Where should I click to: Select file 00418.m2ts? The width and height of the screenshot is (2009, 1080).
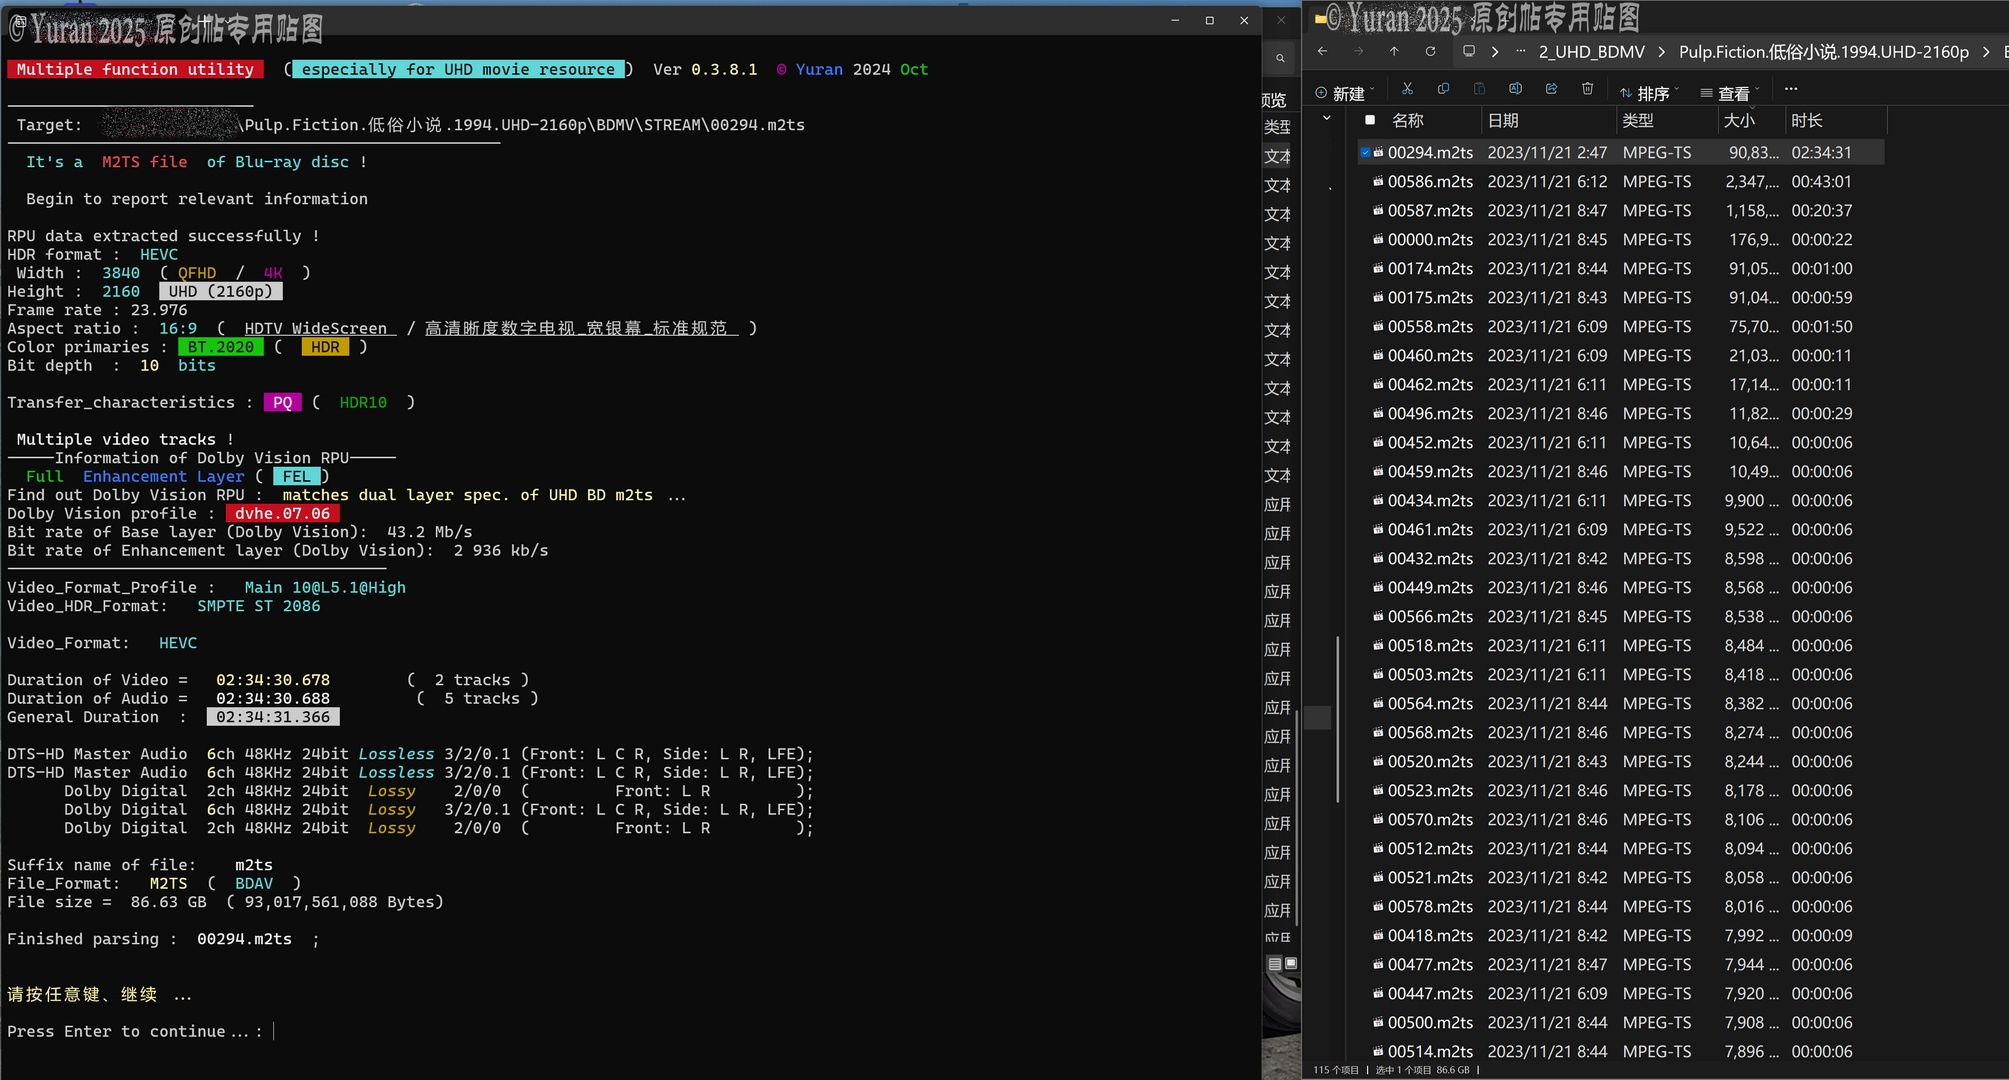1430,936
